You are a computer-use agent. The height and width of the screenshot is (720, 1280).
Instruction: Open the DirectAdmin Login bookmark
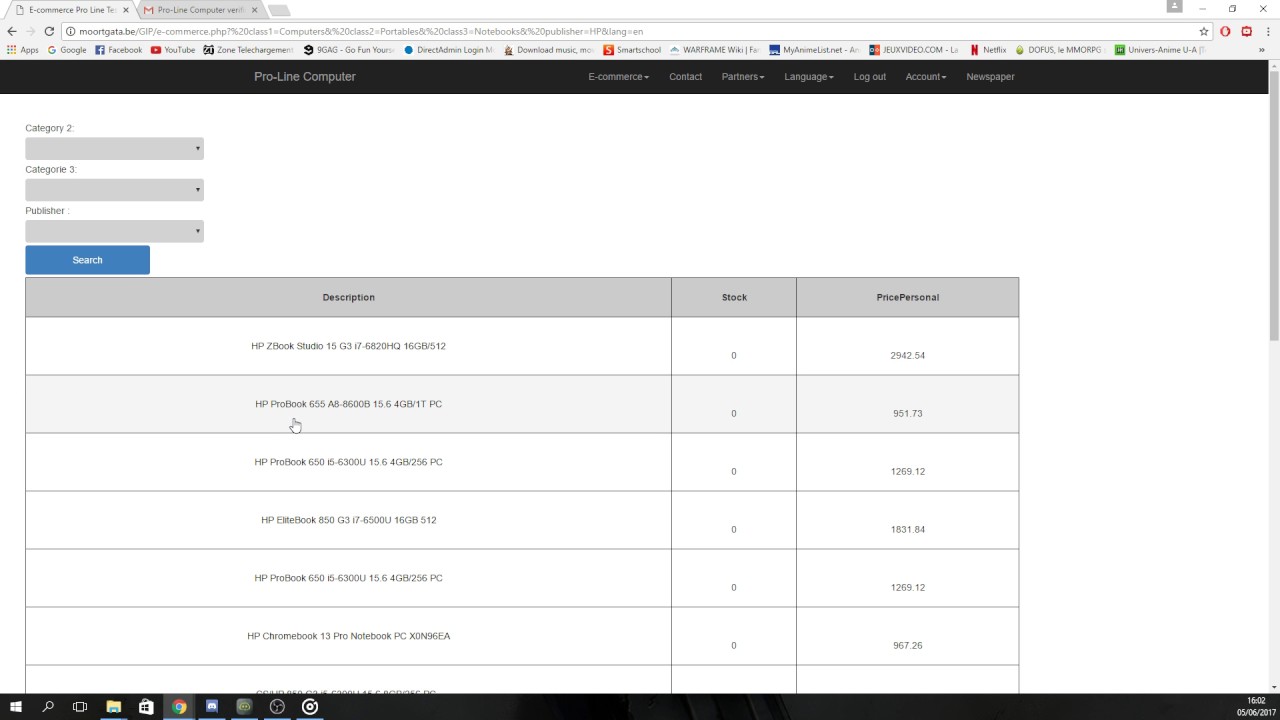click(448, 50)
